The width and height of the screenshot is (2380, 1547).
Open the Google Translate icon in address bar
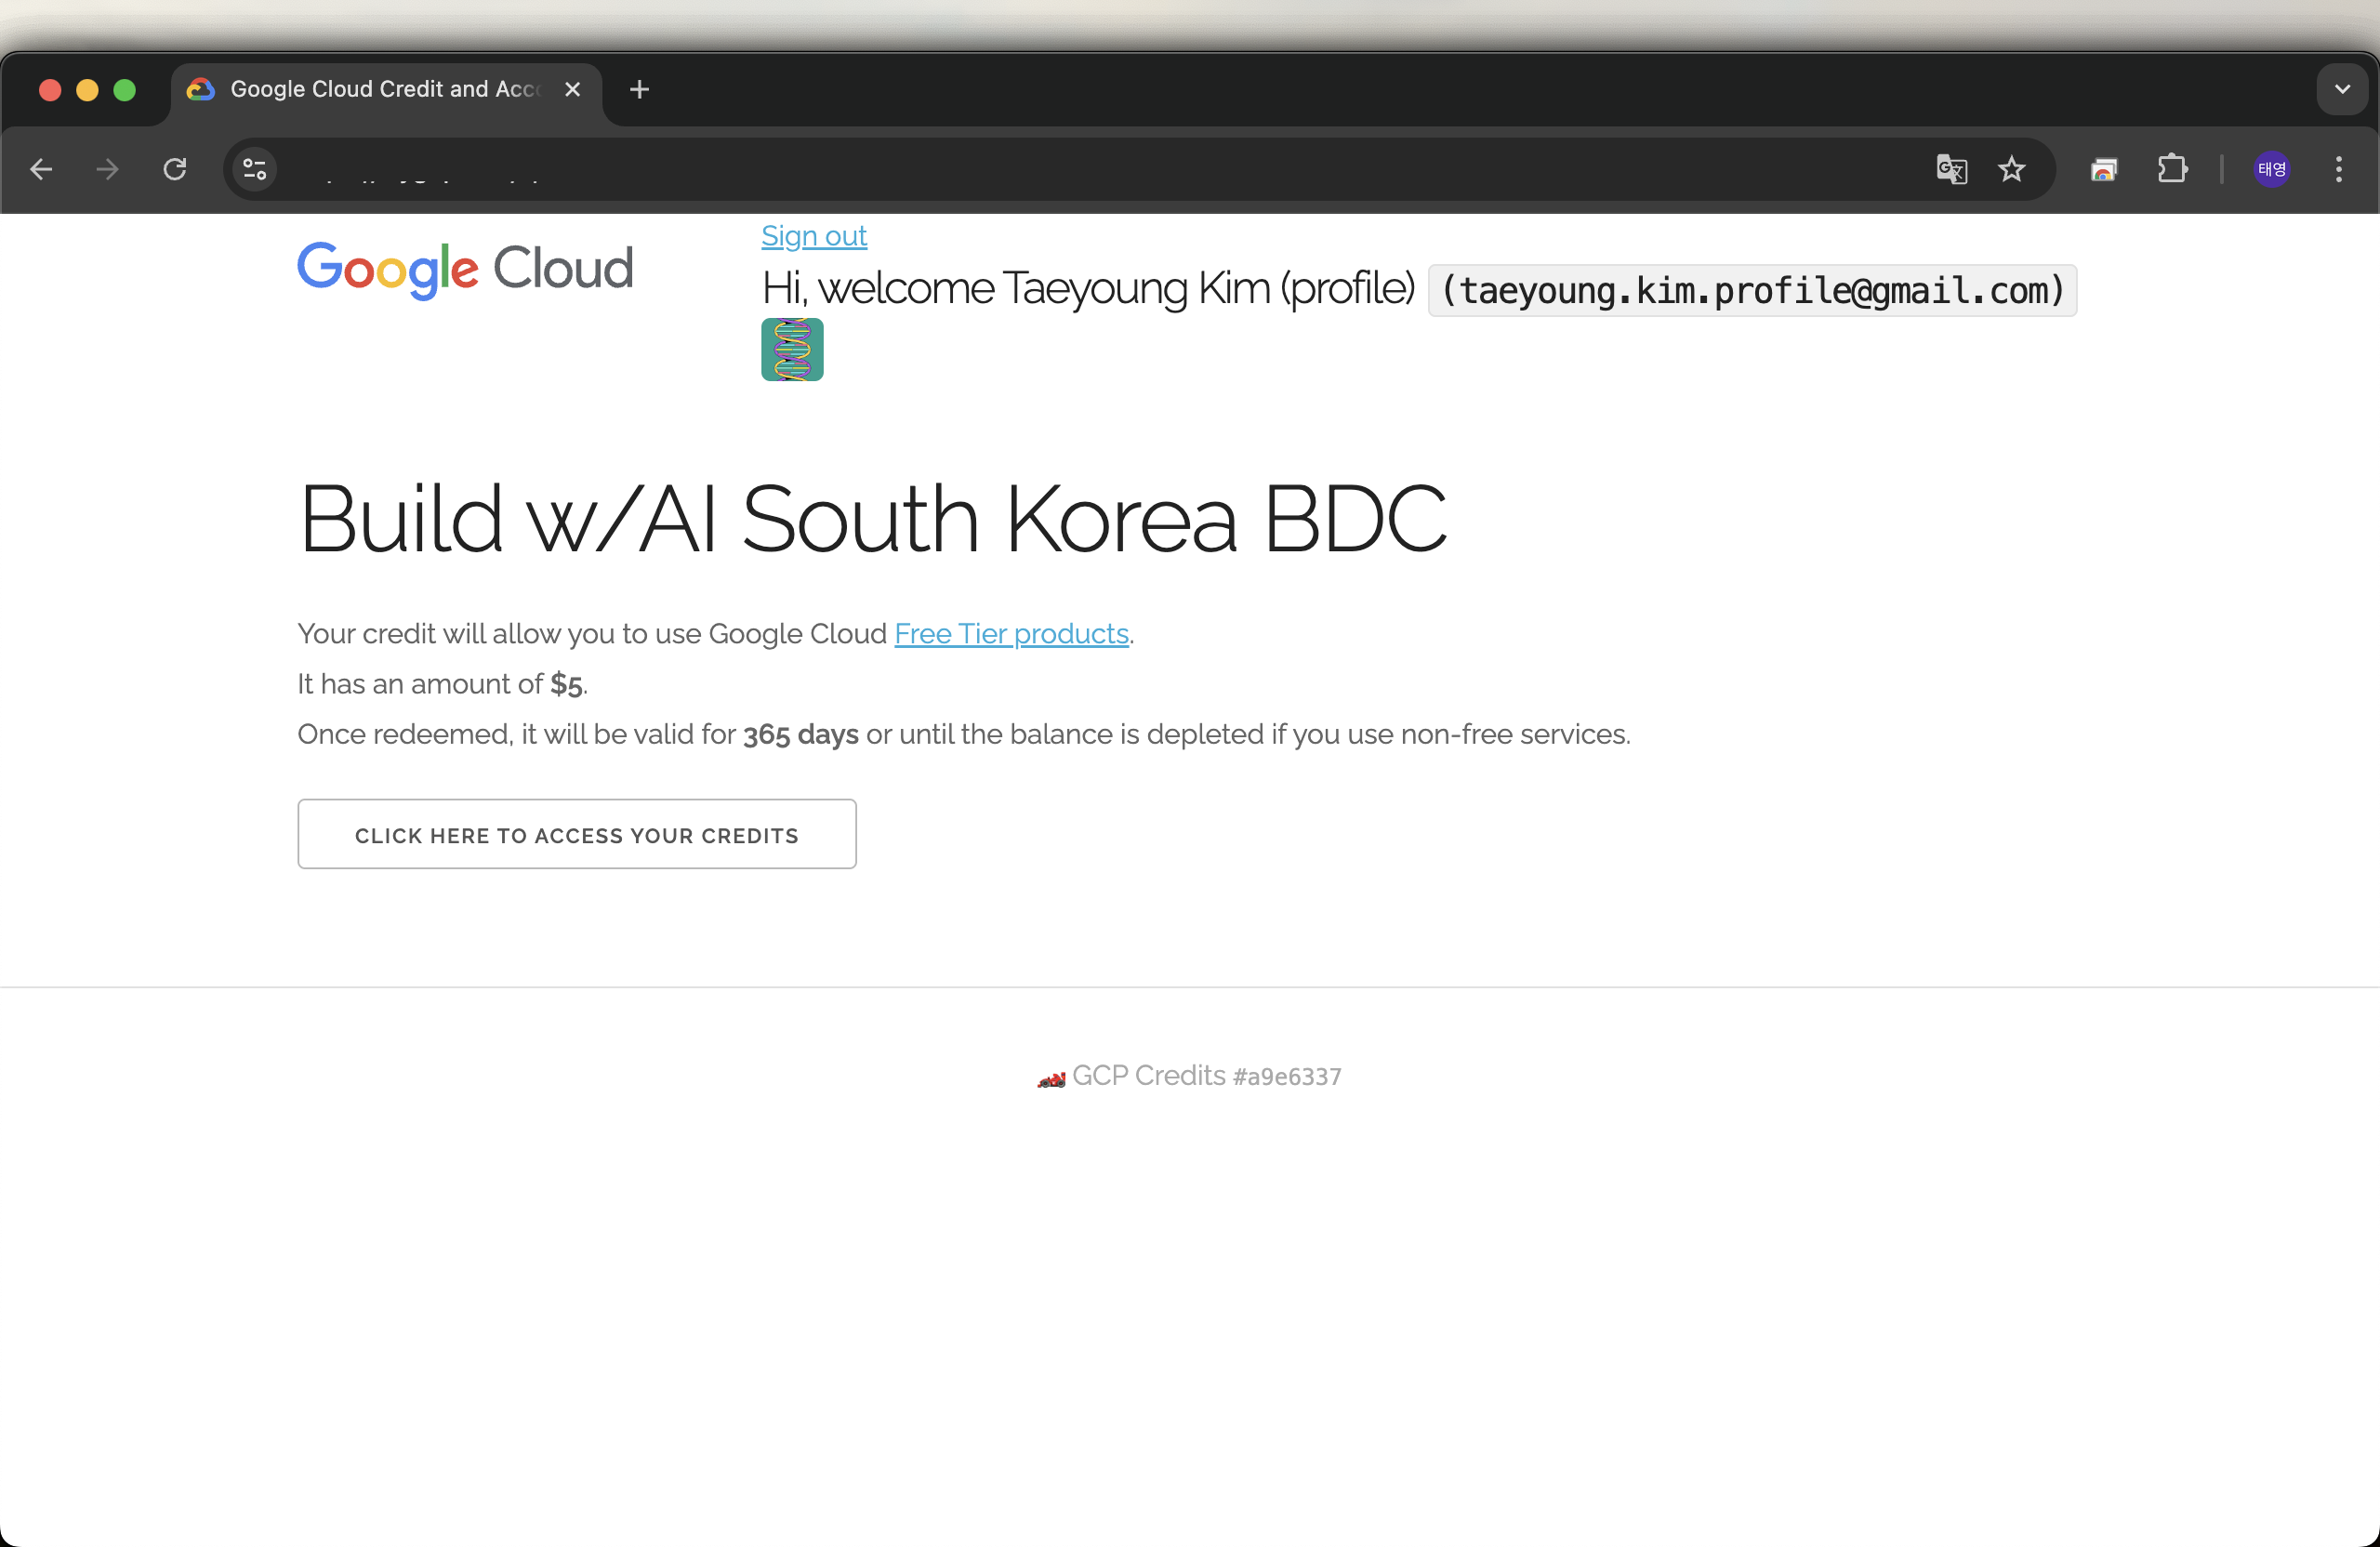click(1951, 169)
